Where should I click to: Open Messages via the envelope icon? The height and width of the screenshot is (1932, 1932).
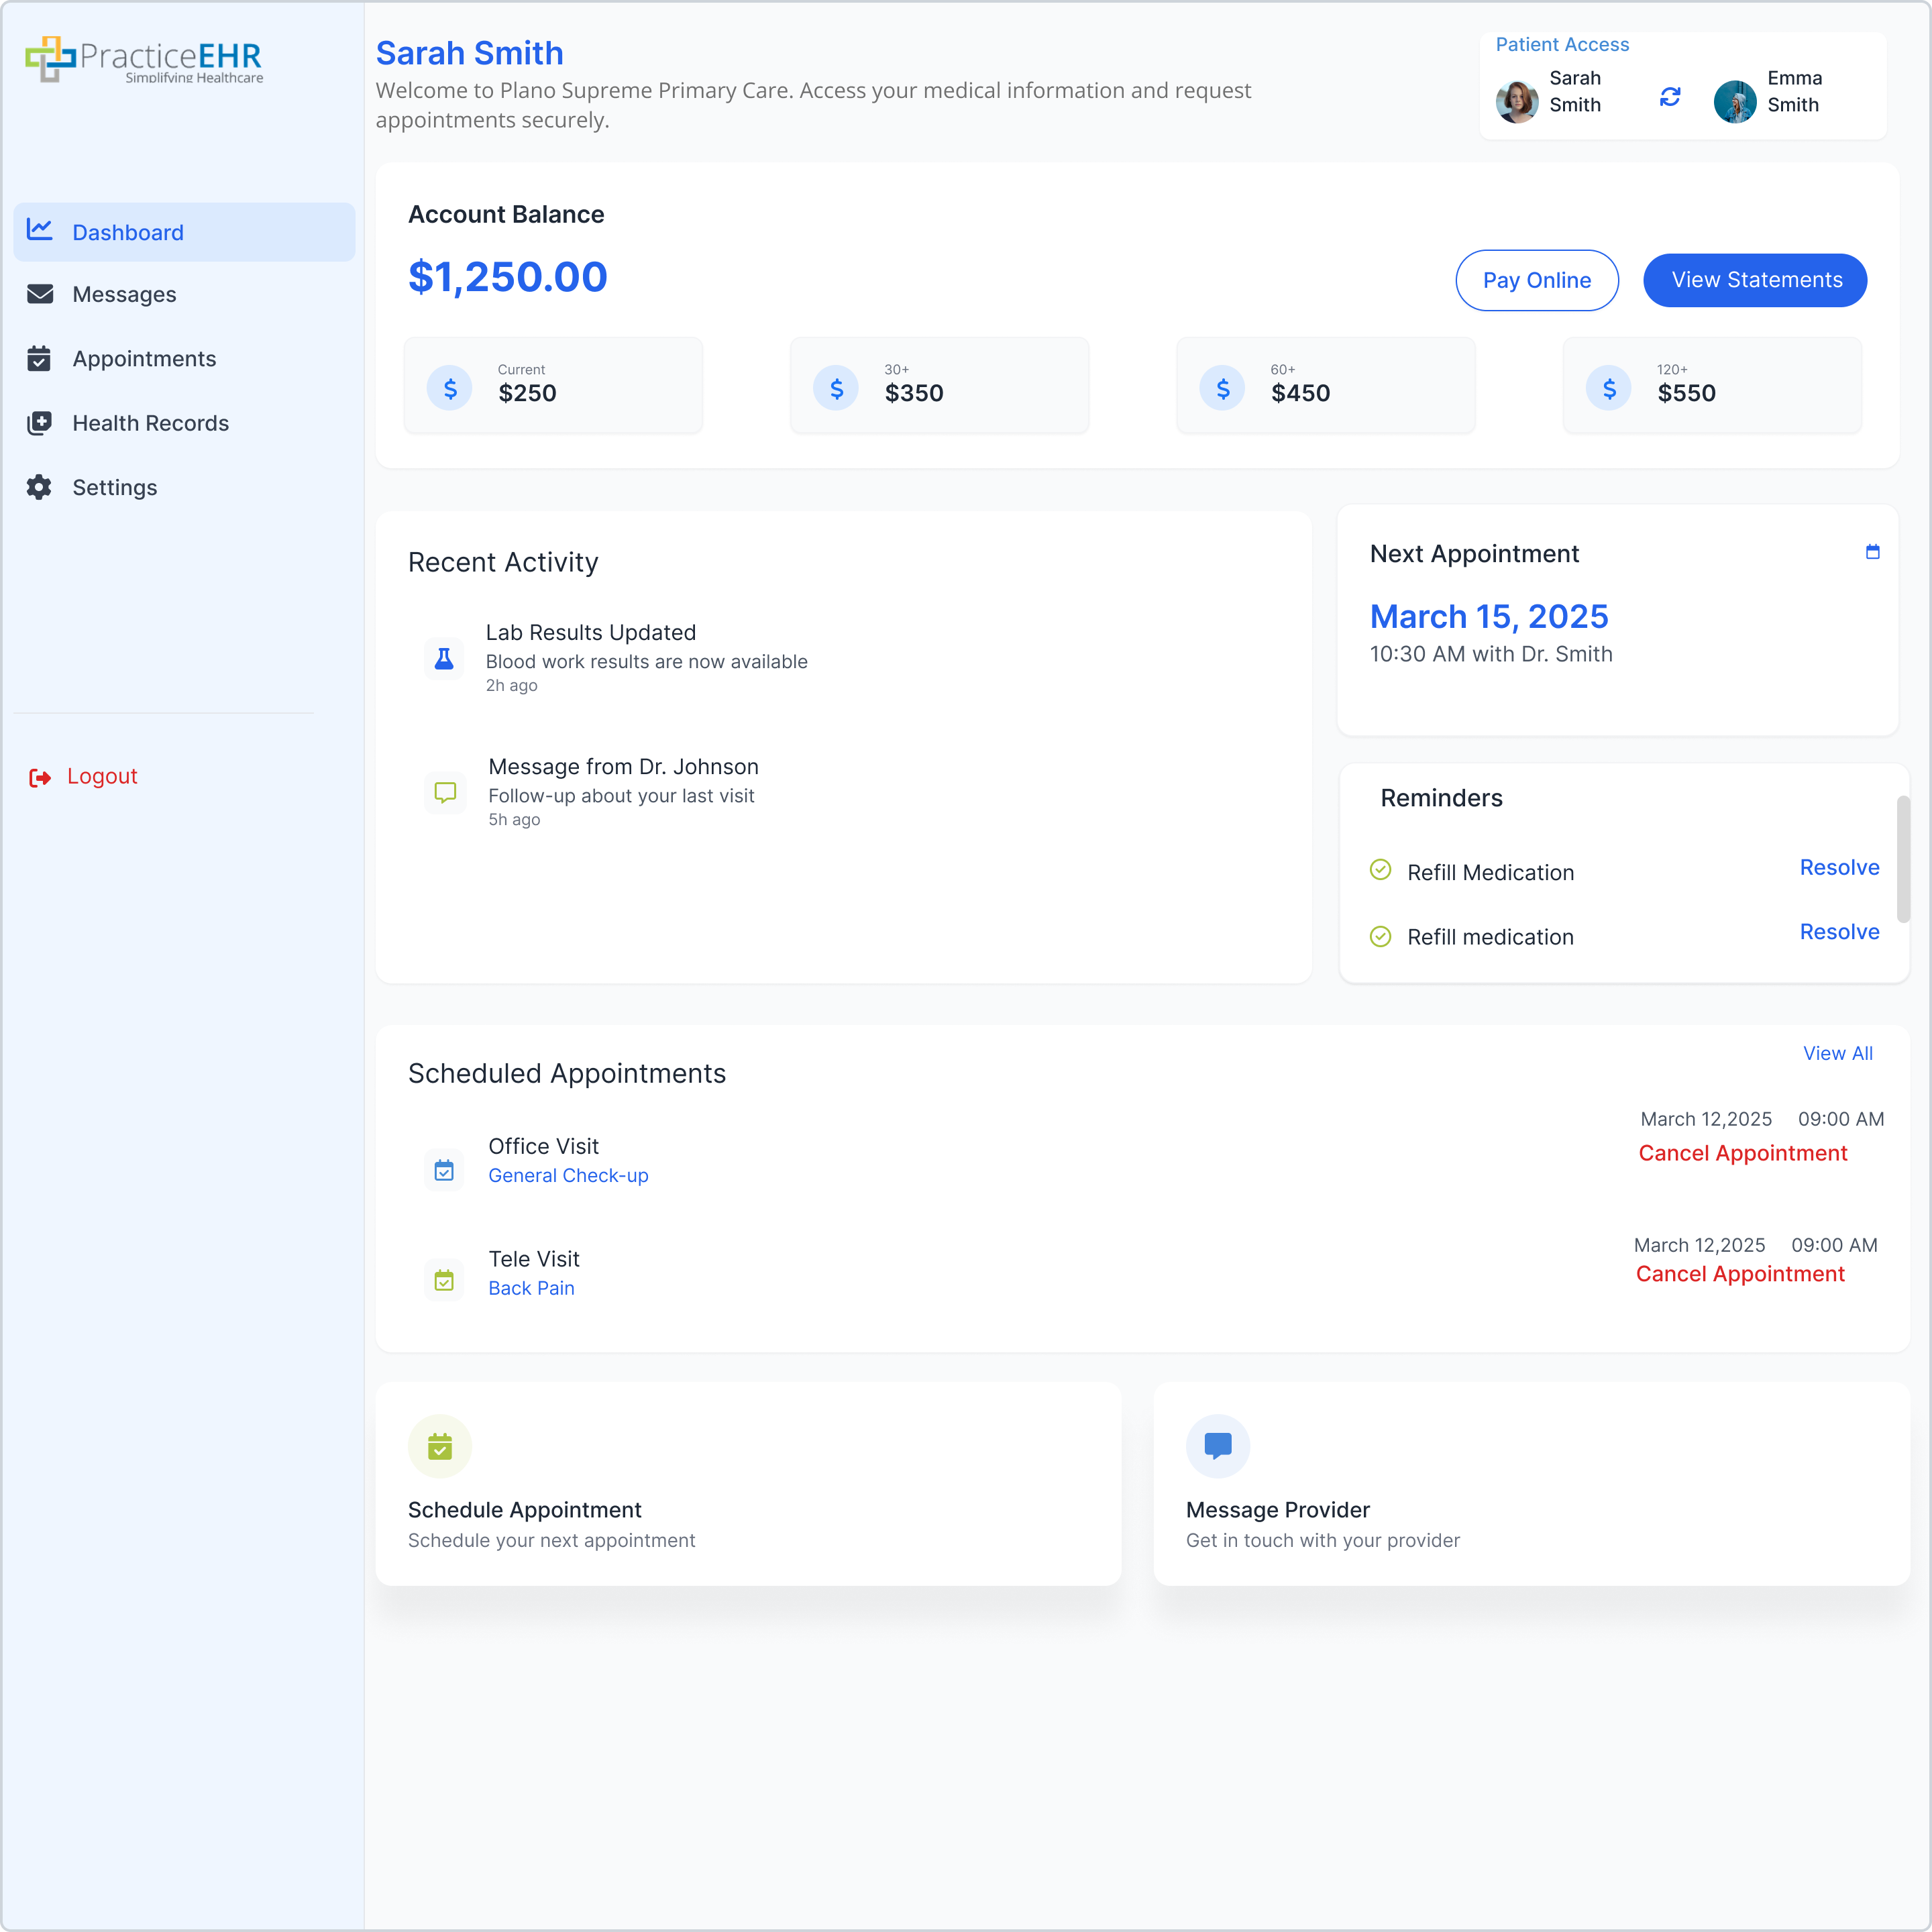point(39,294)
